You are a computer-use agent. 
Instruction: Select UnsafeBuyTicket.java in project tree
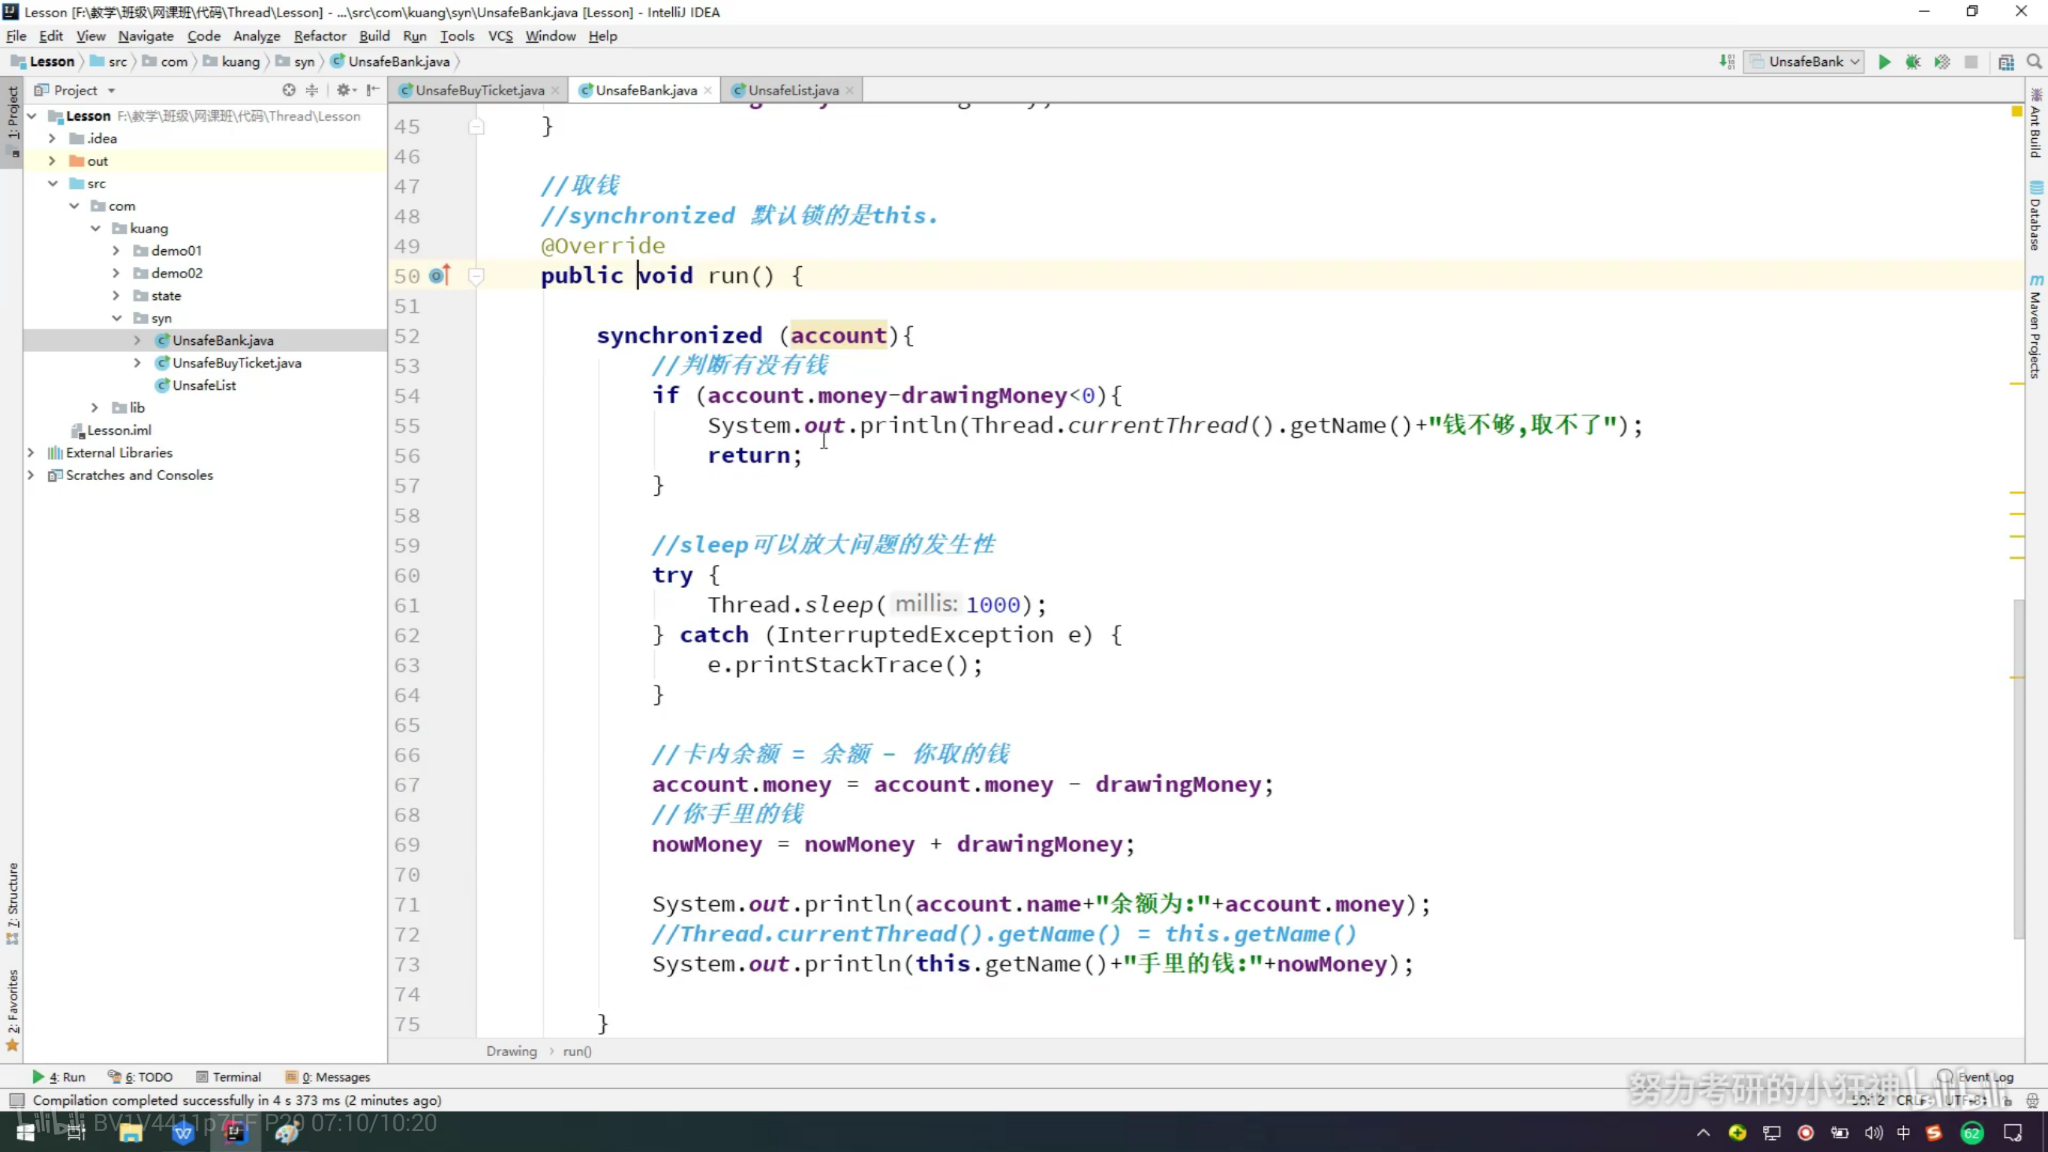click(236, 363)
